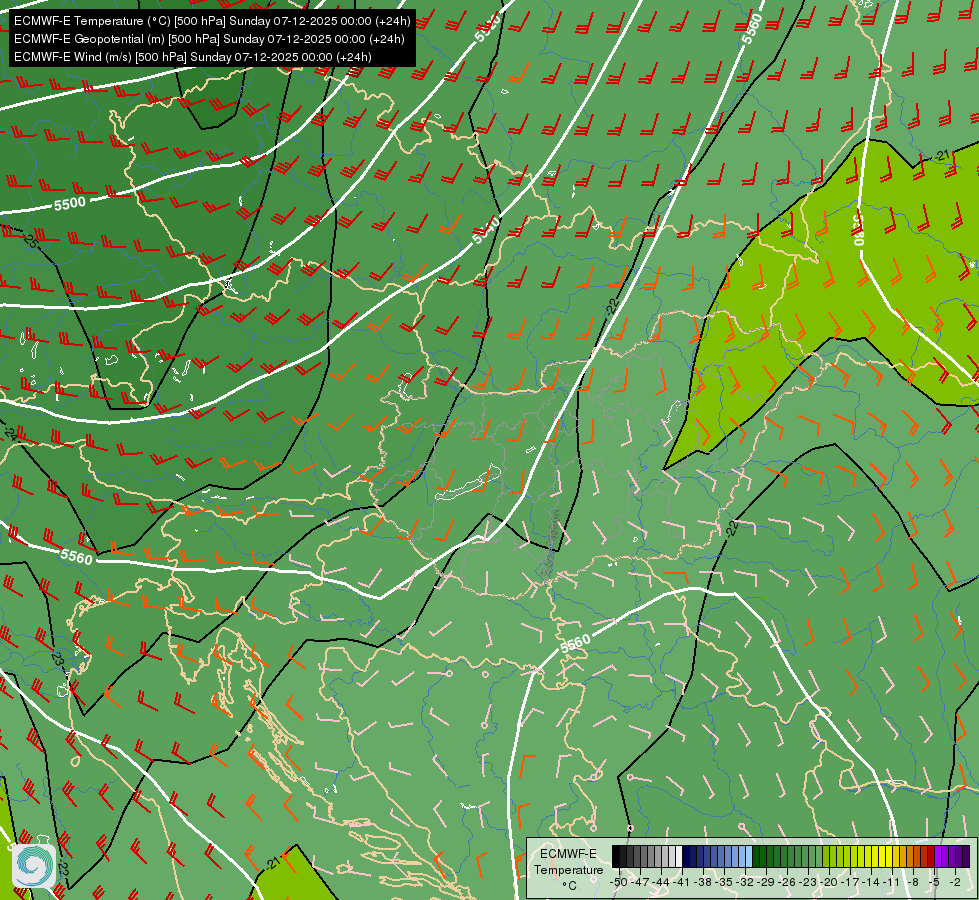Click the -5 label in the legend
The width and height of the screenshot is (979, 900).
pyautogui.click(x=934, y=882)
